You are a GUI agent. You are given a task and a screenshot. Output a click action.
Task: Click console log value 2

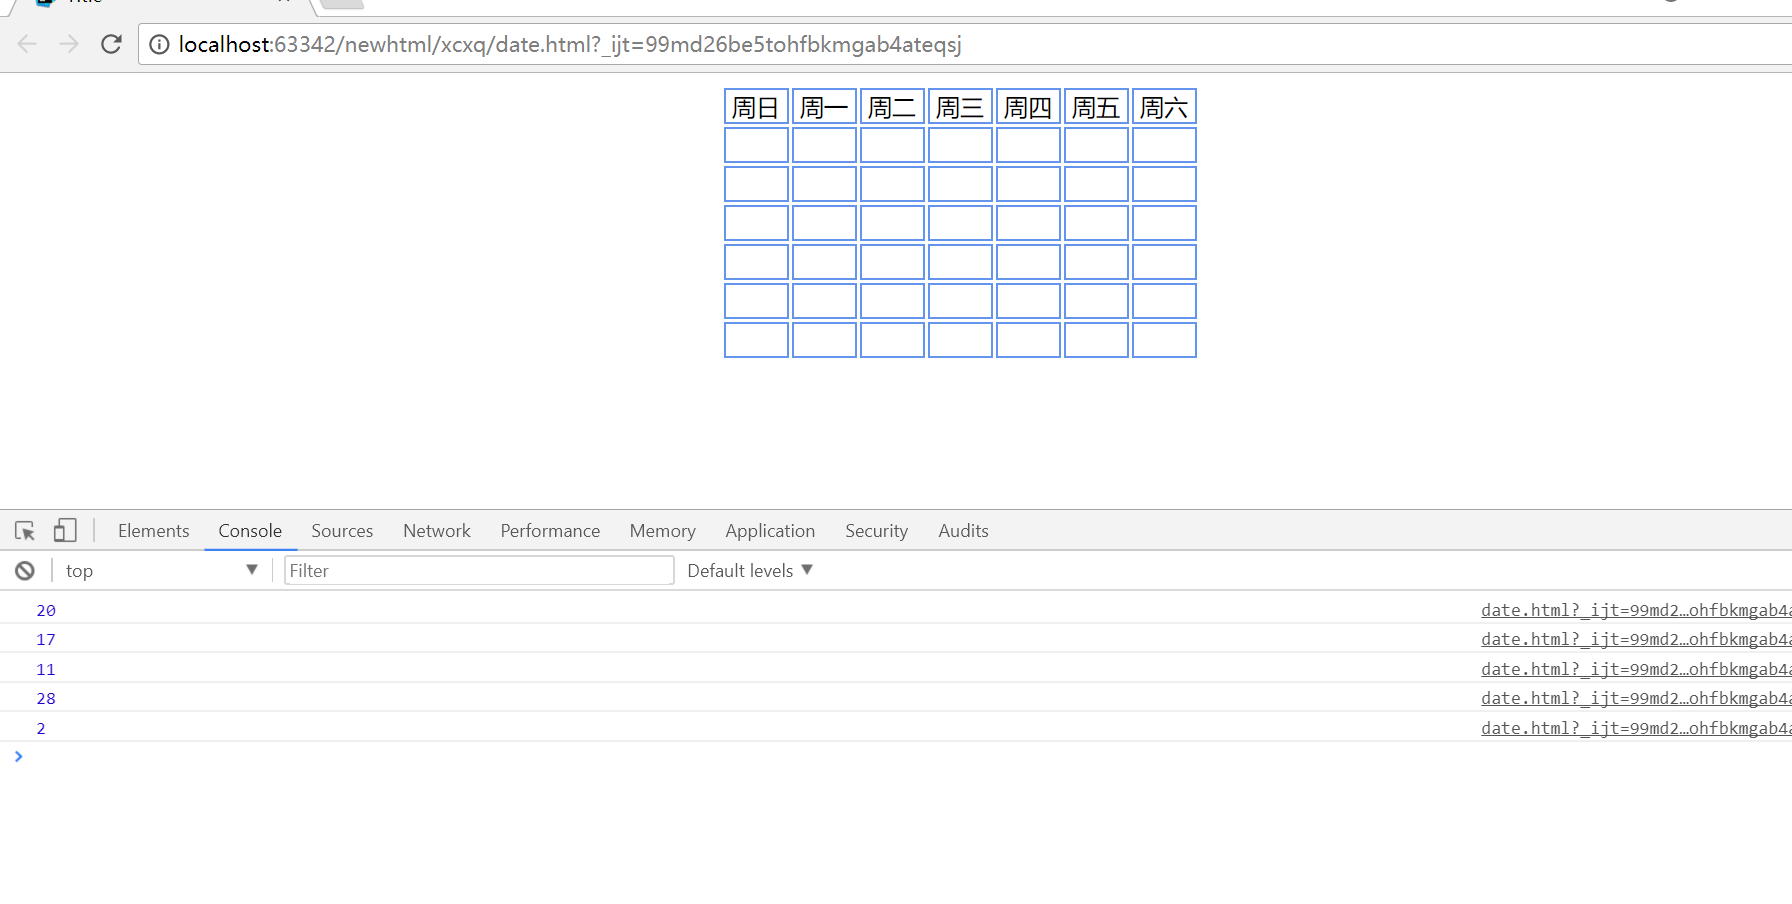point(41,728)
